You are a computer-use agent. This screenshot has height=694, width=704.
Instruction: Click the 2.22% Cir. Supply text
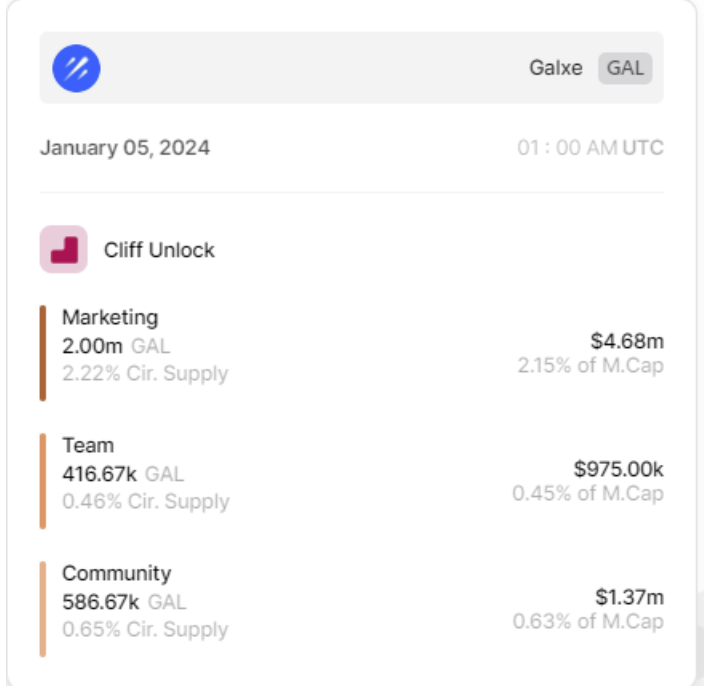click(x=145, y=373)
